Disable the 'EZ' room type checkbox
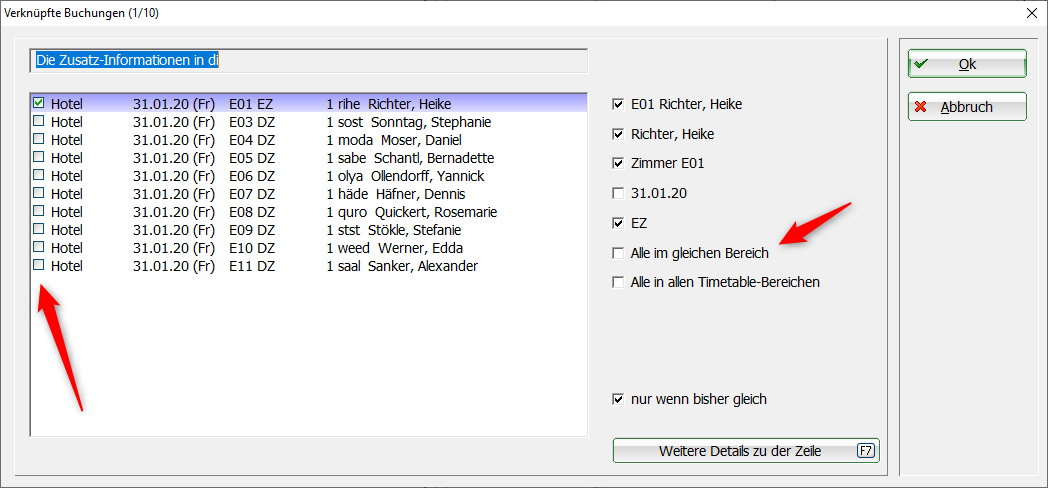 click(618, 223)
